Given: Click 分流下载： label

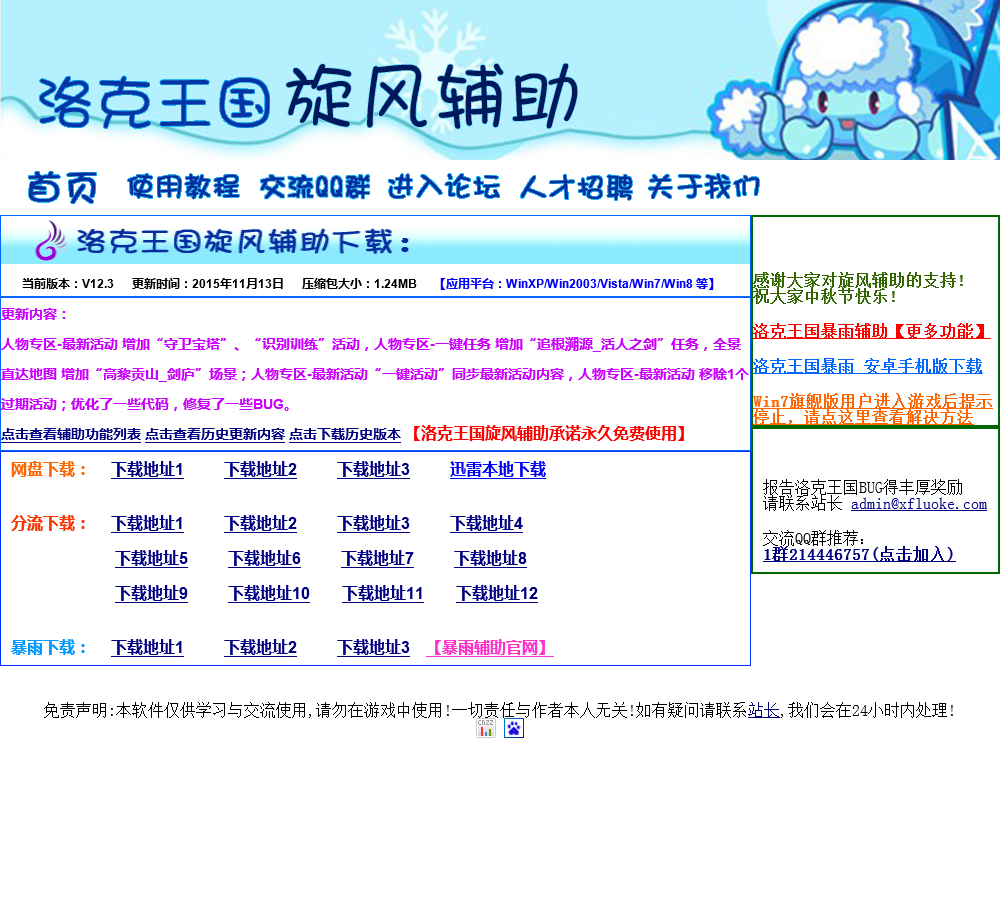Looking at the screenshot, I should [49, 524].
